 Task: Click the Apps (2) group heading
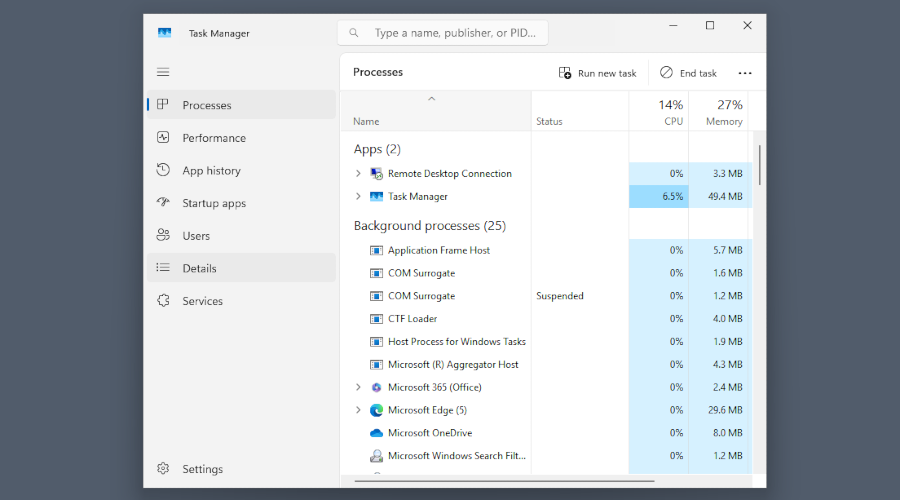[x=377, y=149]
